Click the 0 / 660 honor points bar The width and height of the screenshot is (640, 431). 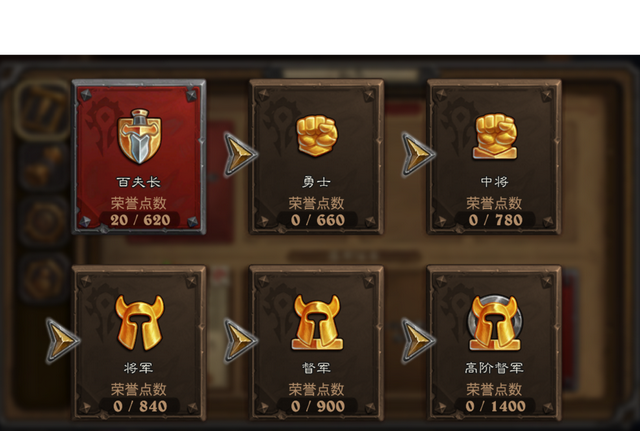click(x=317, y=220)
